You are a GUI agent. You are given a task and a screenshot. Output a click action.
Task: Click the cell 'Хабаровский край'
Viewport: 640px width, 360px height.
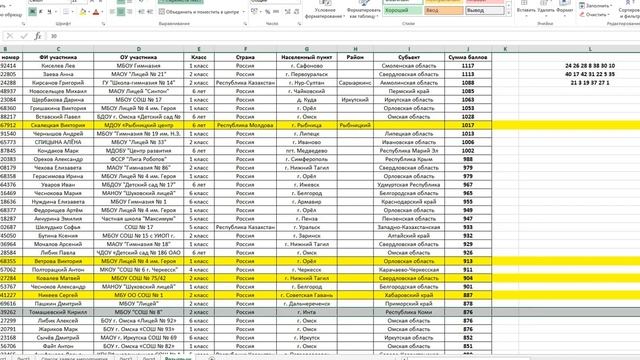409,295
